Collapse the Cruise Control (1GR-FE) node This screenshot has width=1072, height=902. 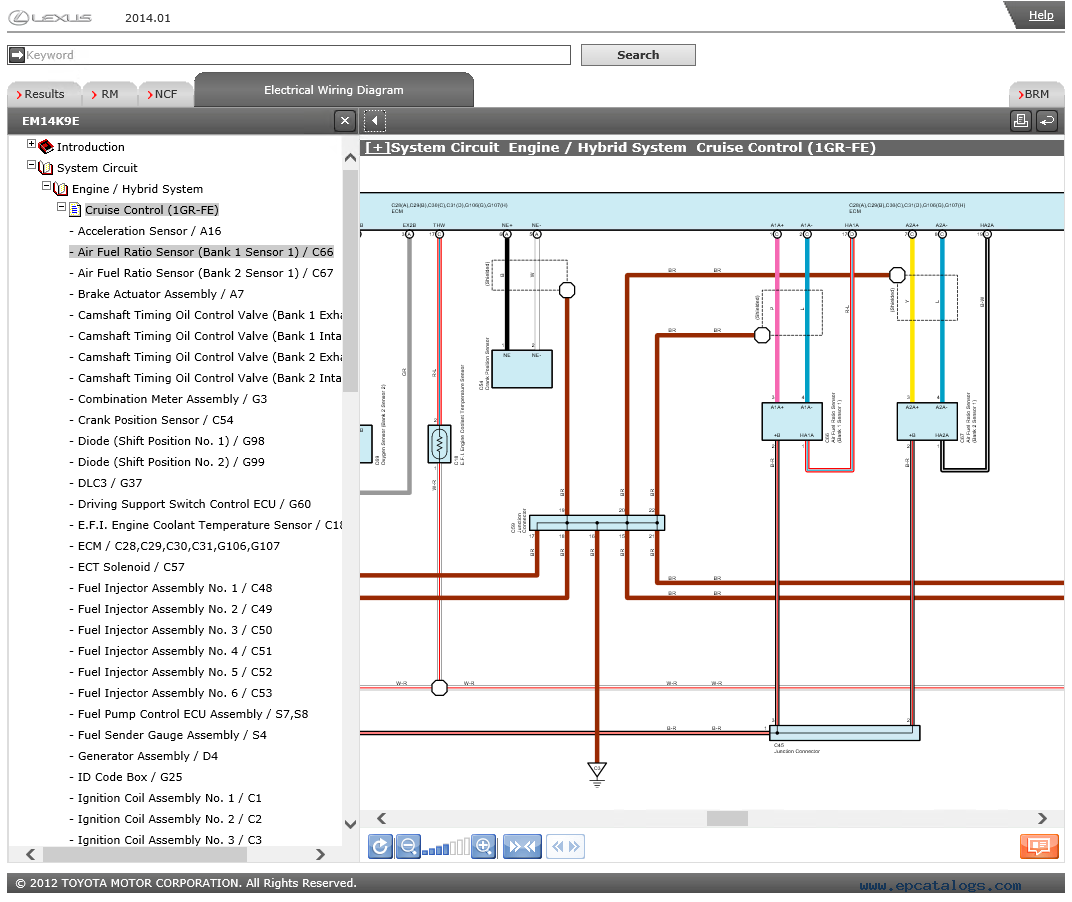(x=61, y=207)
